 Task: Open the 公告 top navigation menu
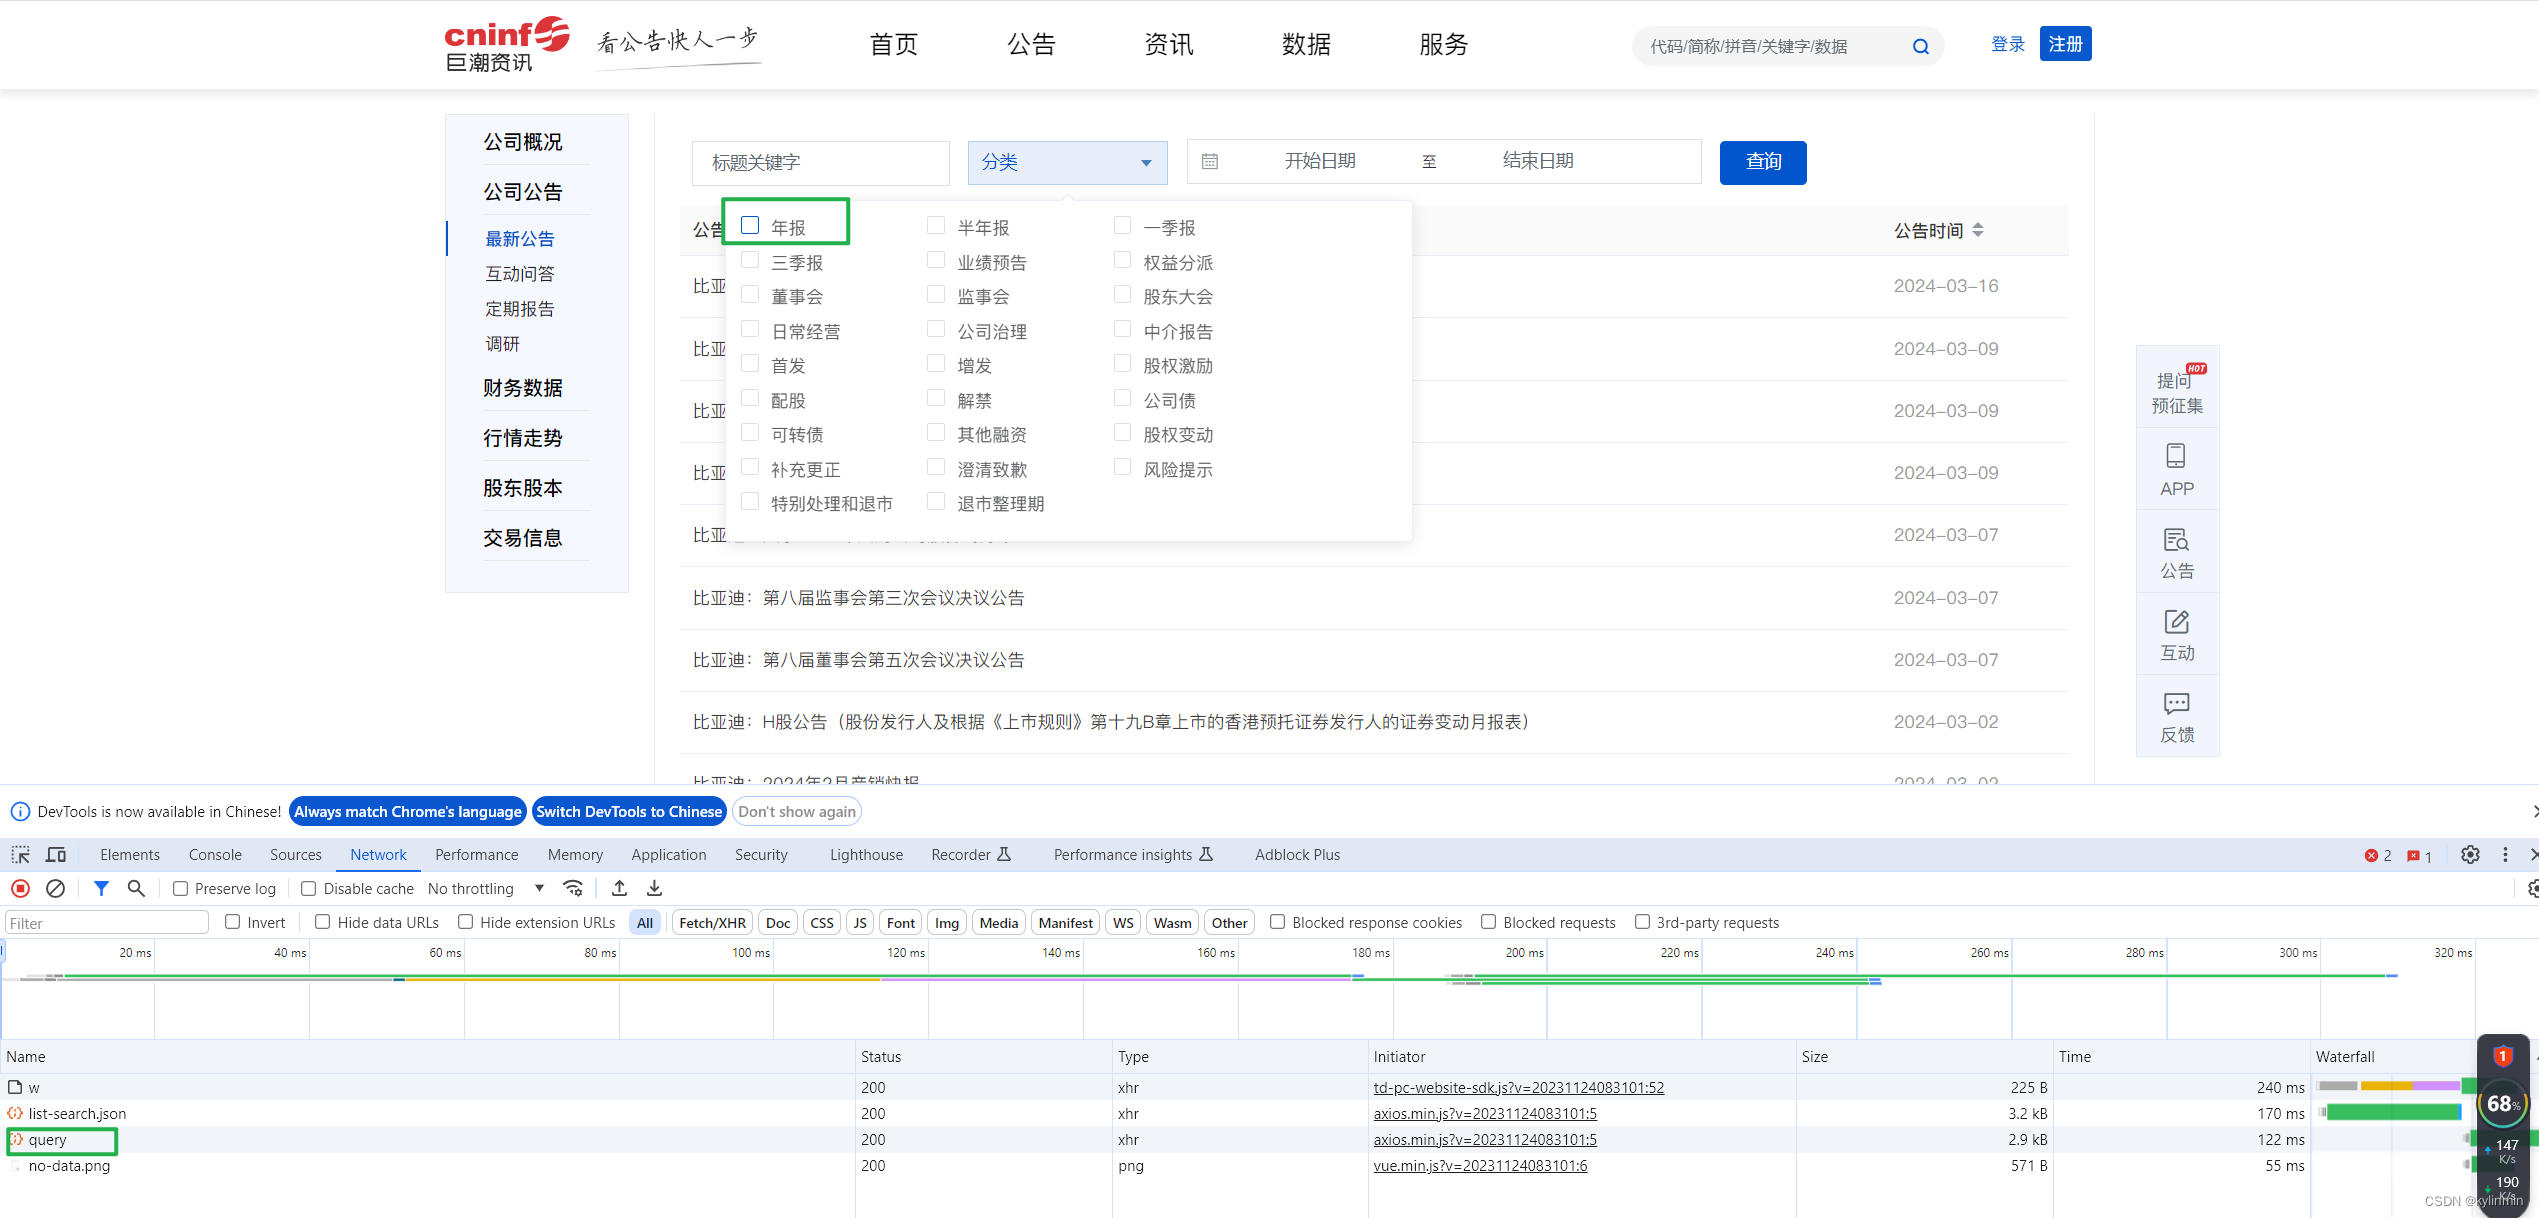[x=1032, y=45]
